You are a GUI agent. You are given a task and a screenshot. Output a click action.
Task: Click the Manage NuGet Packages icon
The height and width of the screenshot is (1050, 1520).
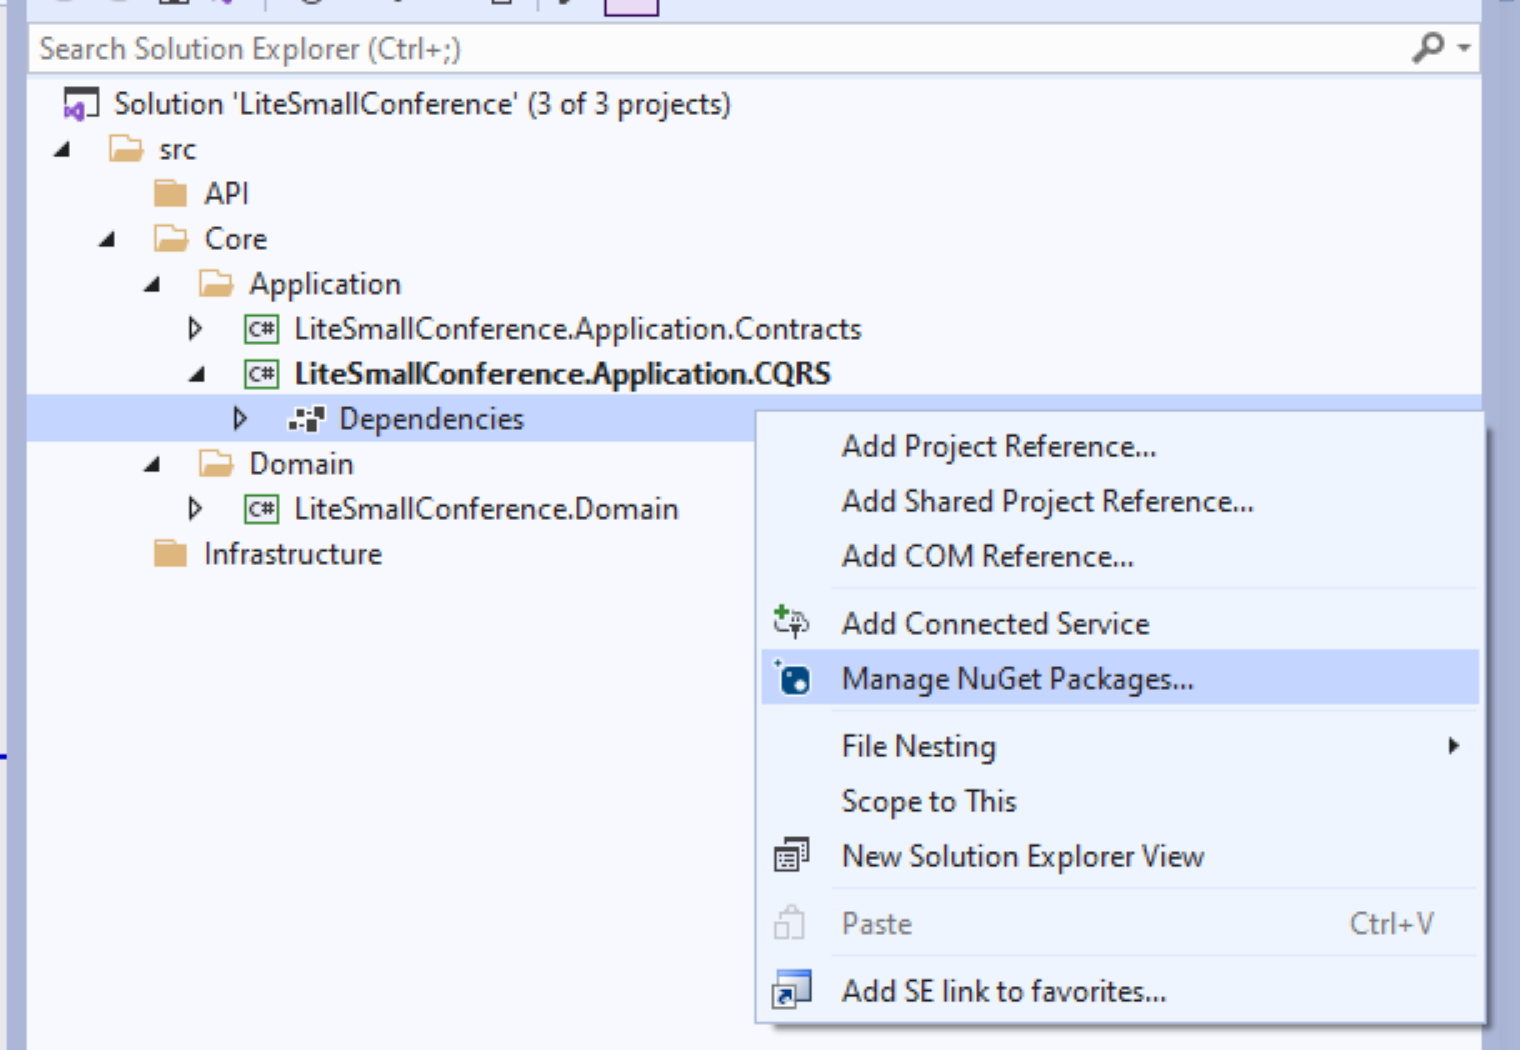(792, 678)
